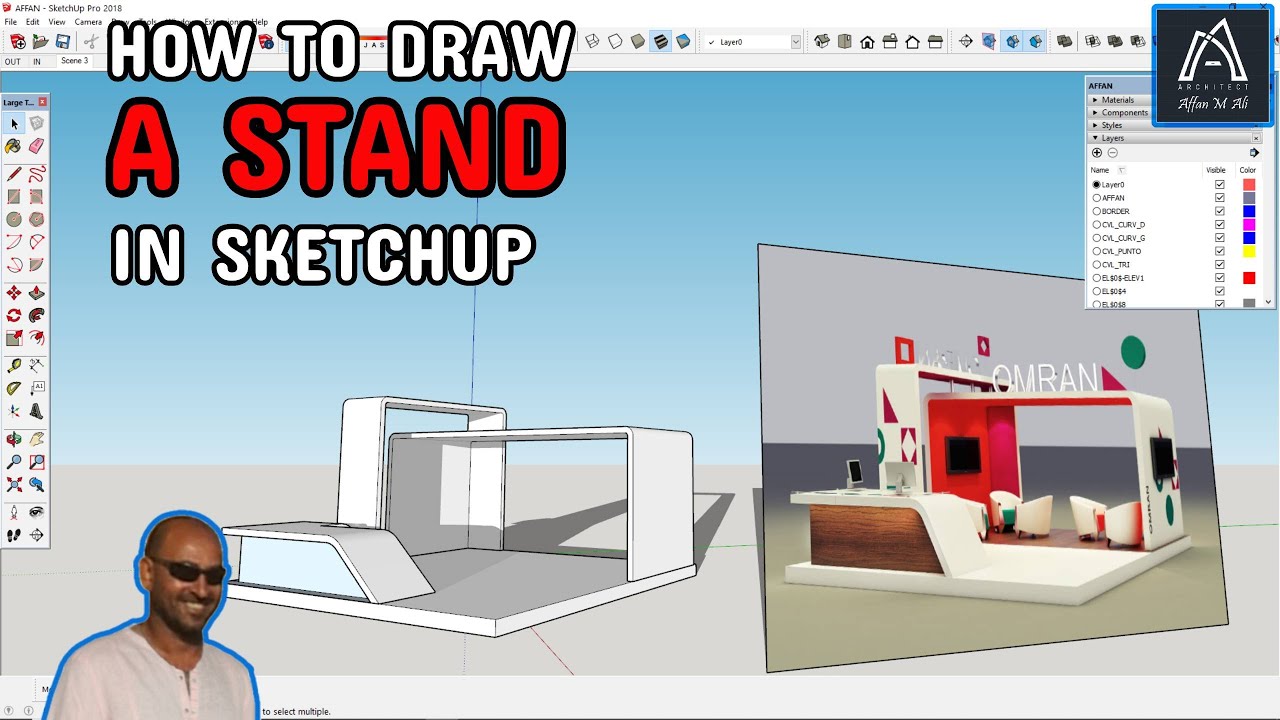Activate the Rectangle tool
The width and height of the screenshot is (1280, 720).
(x=14, y=197)
